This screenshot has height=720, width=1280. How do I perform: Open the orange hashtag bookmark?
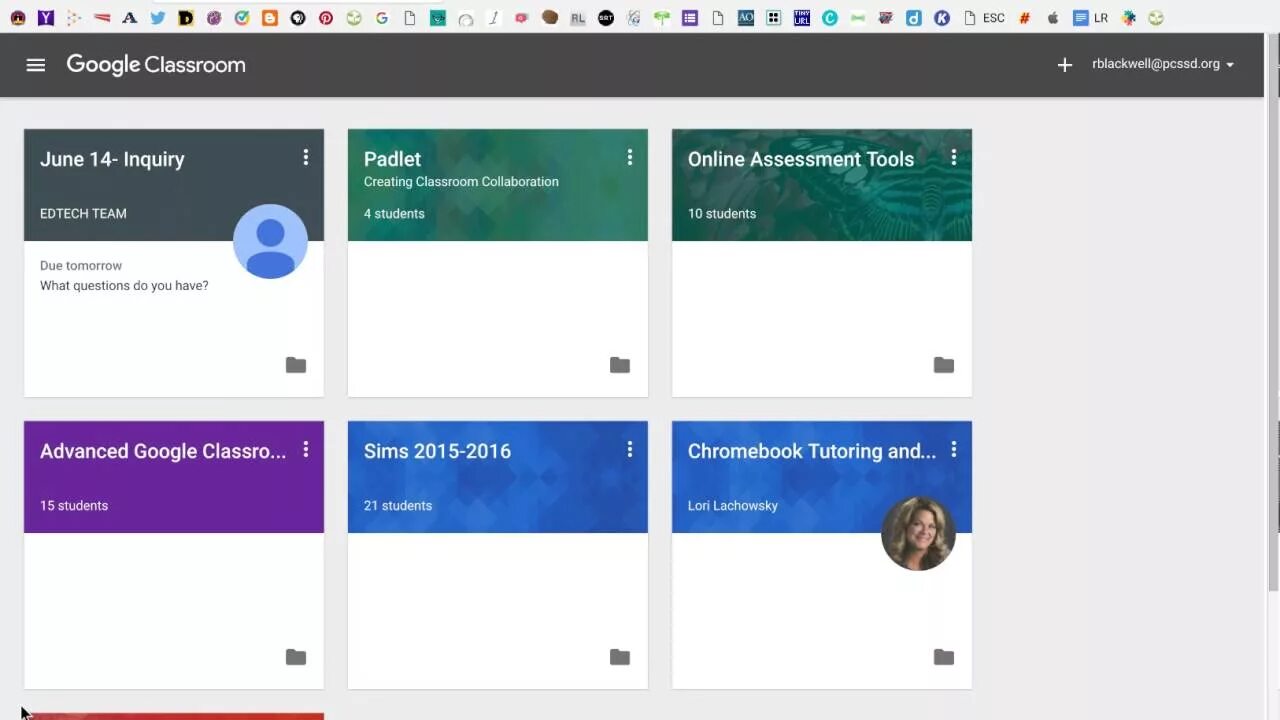pyautogui.click(x=1024, y=17)
